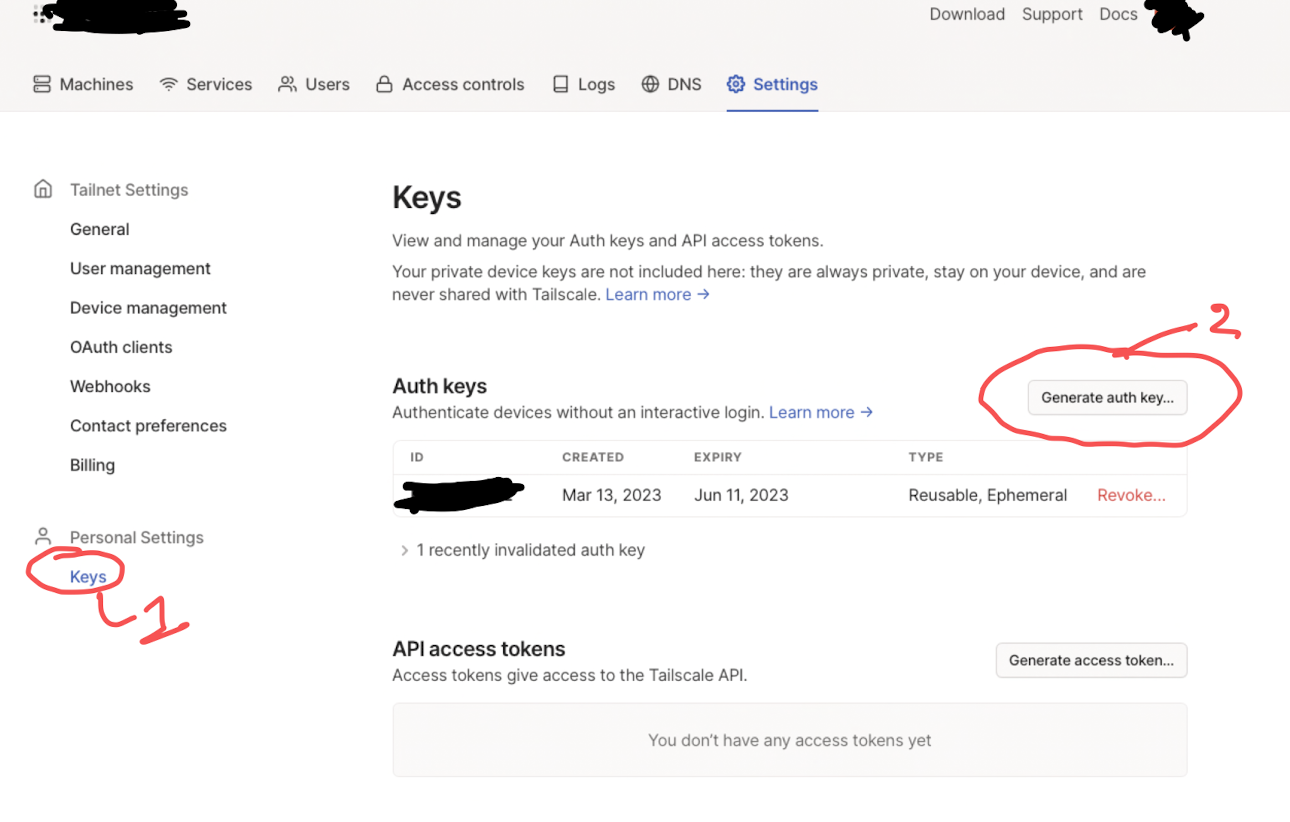
Task: Open Docs from the top bar
Action: tap(1118, 14)
